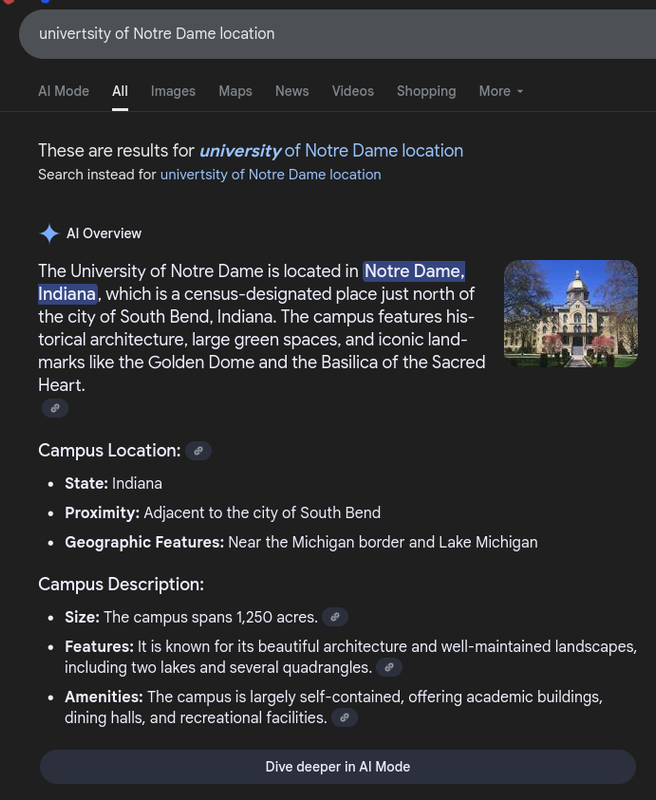Open the Maps tab
The image size is (656, 800).
tap(235, 91)
